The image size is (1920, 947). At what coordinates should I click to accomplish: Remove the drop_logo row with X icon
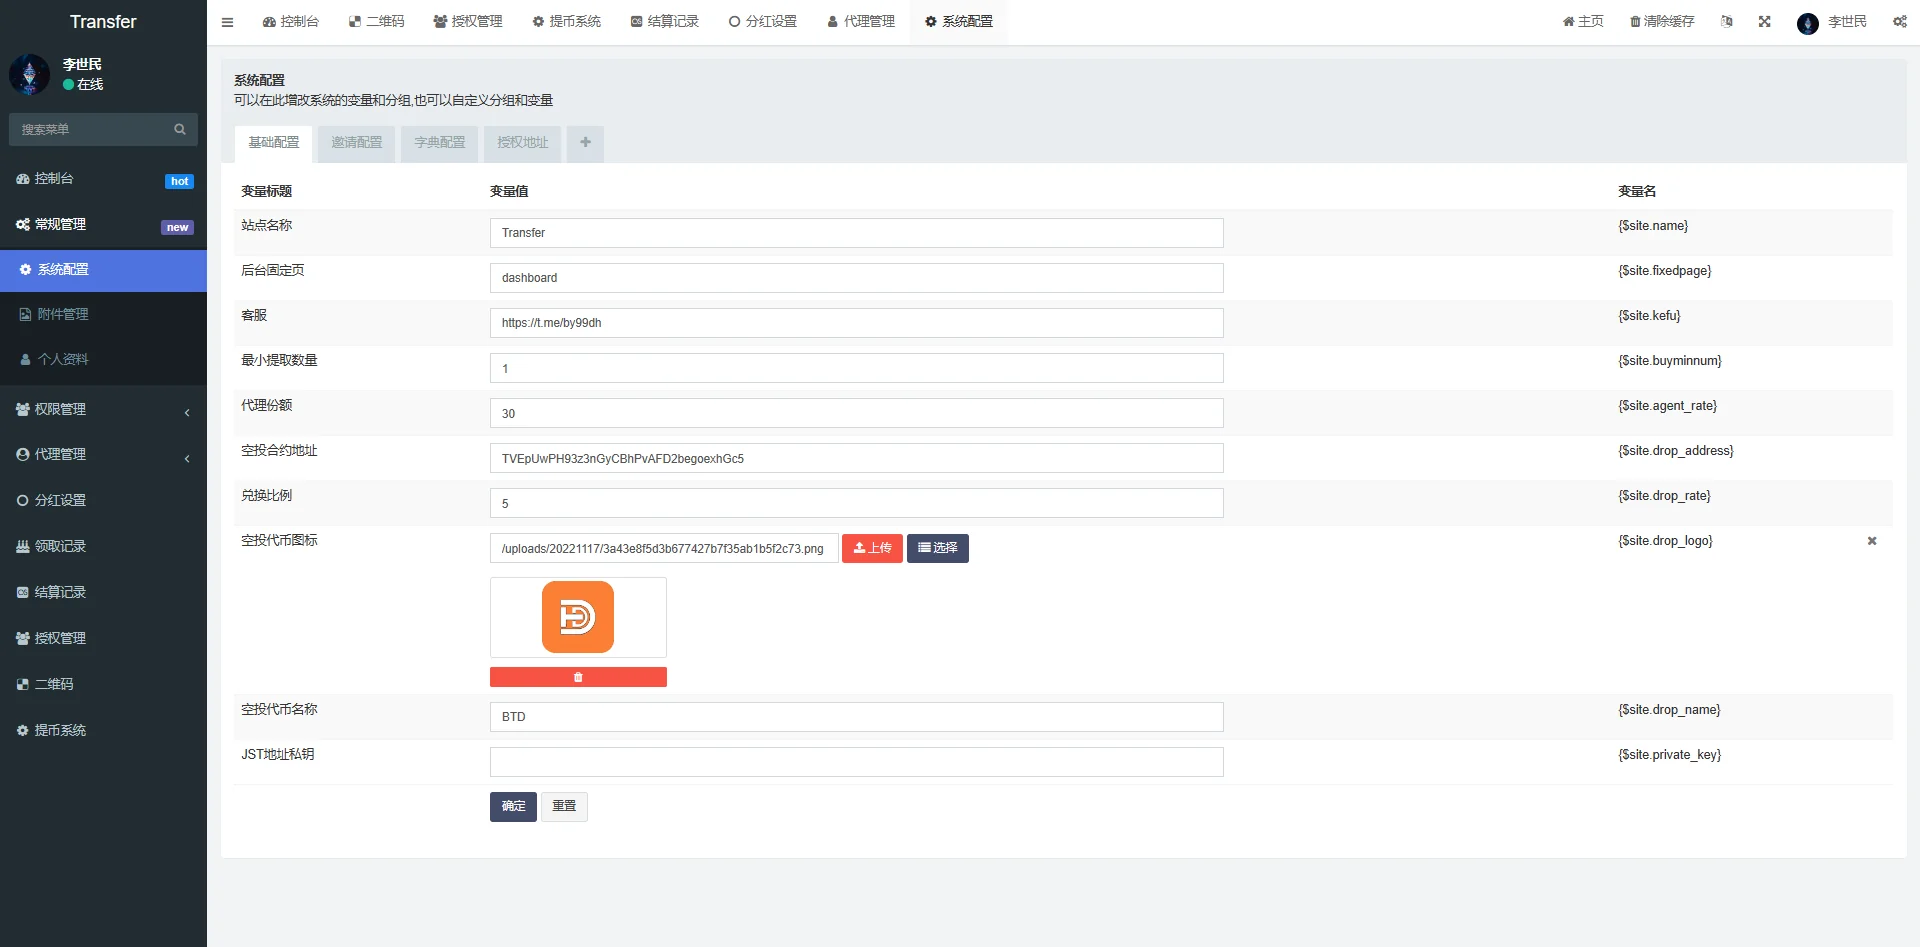[1871, 541]
